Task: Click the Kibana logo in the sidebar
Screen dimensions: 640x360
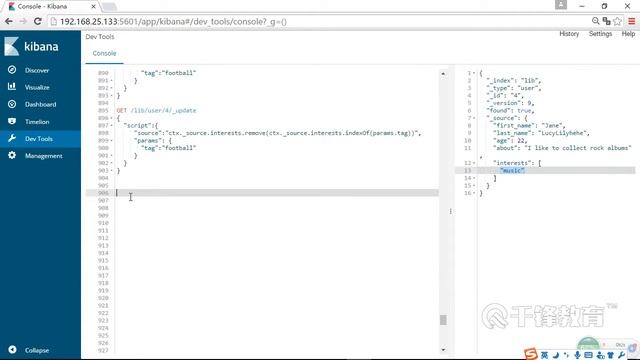Action: coord(31,46)
